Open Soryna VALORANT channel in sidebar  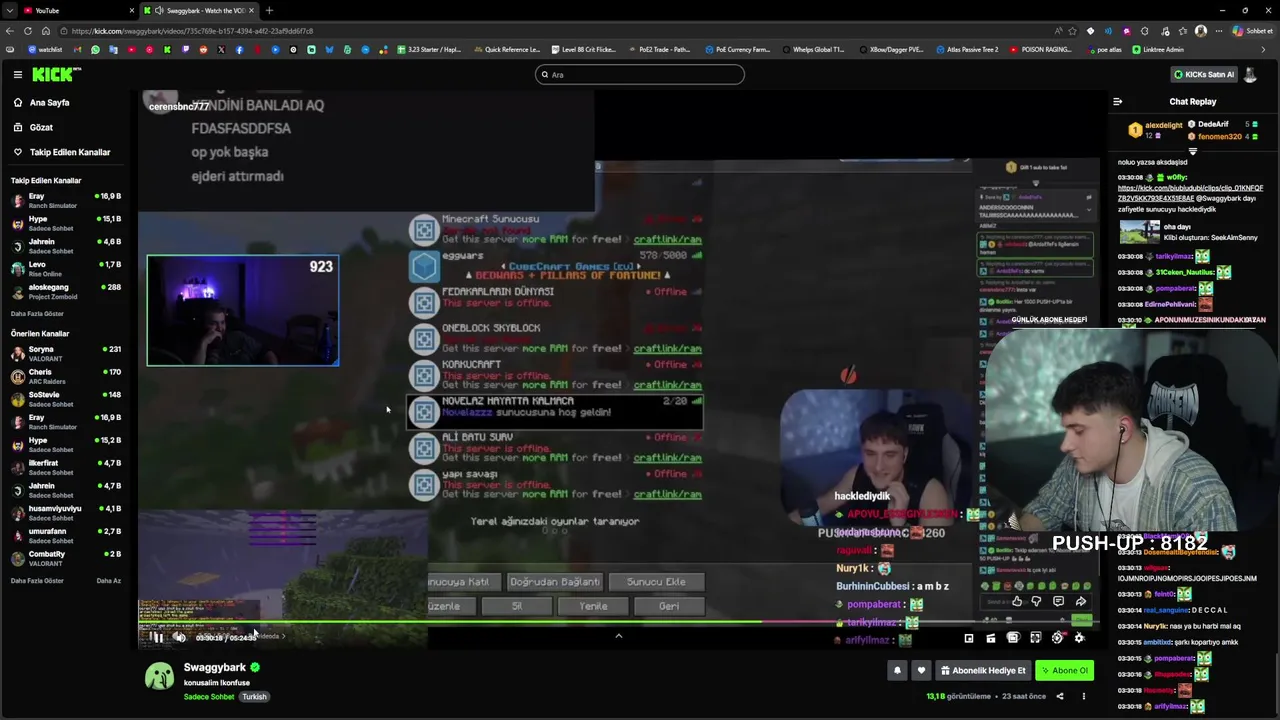[65, 353]
